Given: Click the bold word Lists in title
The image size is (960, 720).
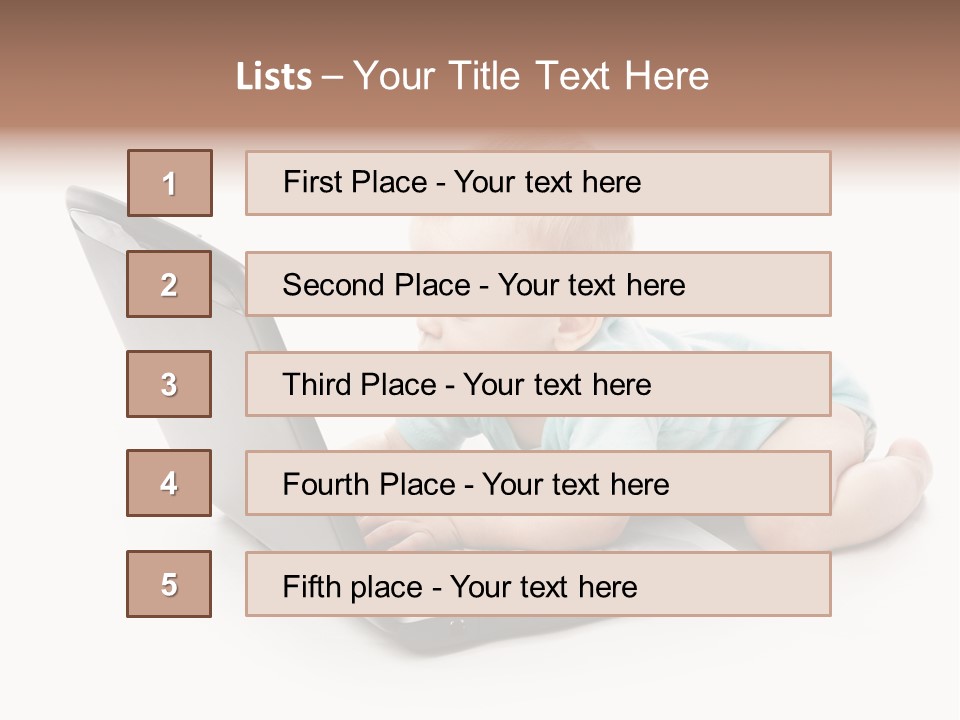Looking at the screenshot, I should point(274,77).
